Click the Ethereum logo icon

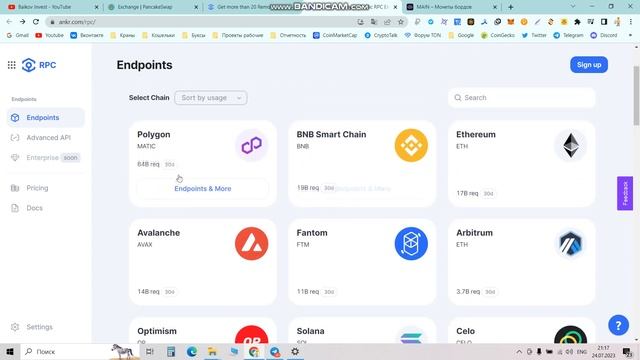click(x=571, y=145)
